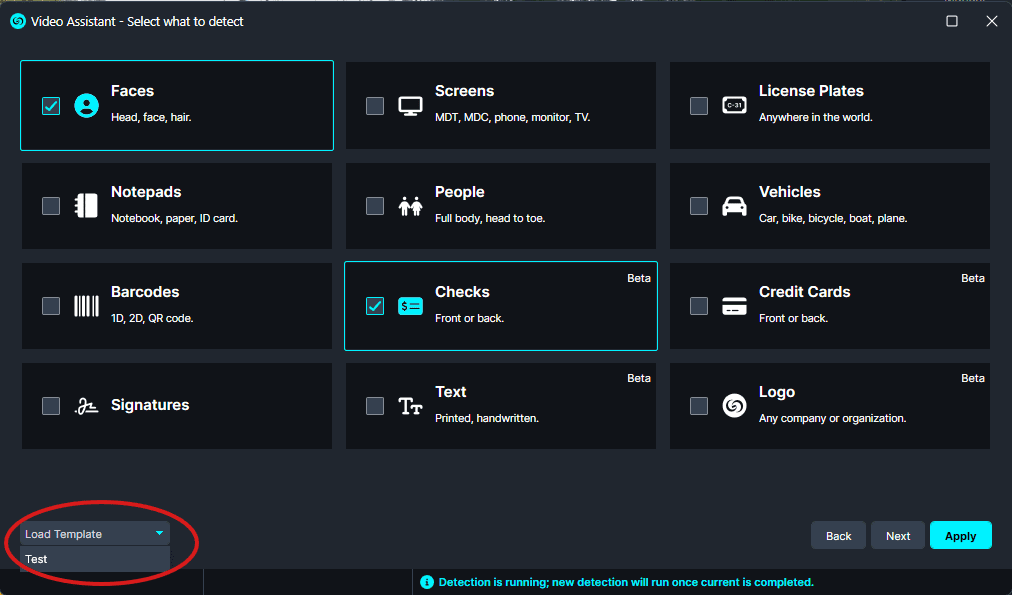
Task: Select the Test template option
Action: pos(37,559)
